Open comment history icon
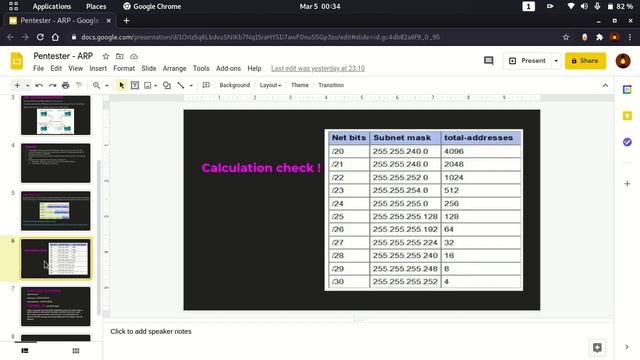Viewport: 640px width, 360px height. click(489, 61)
